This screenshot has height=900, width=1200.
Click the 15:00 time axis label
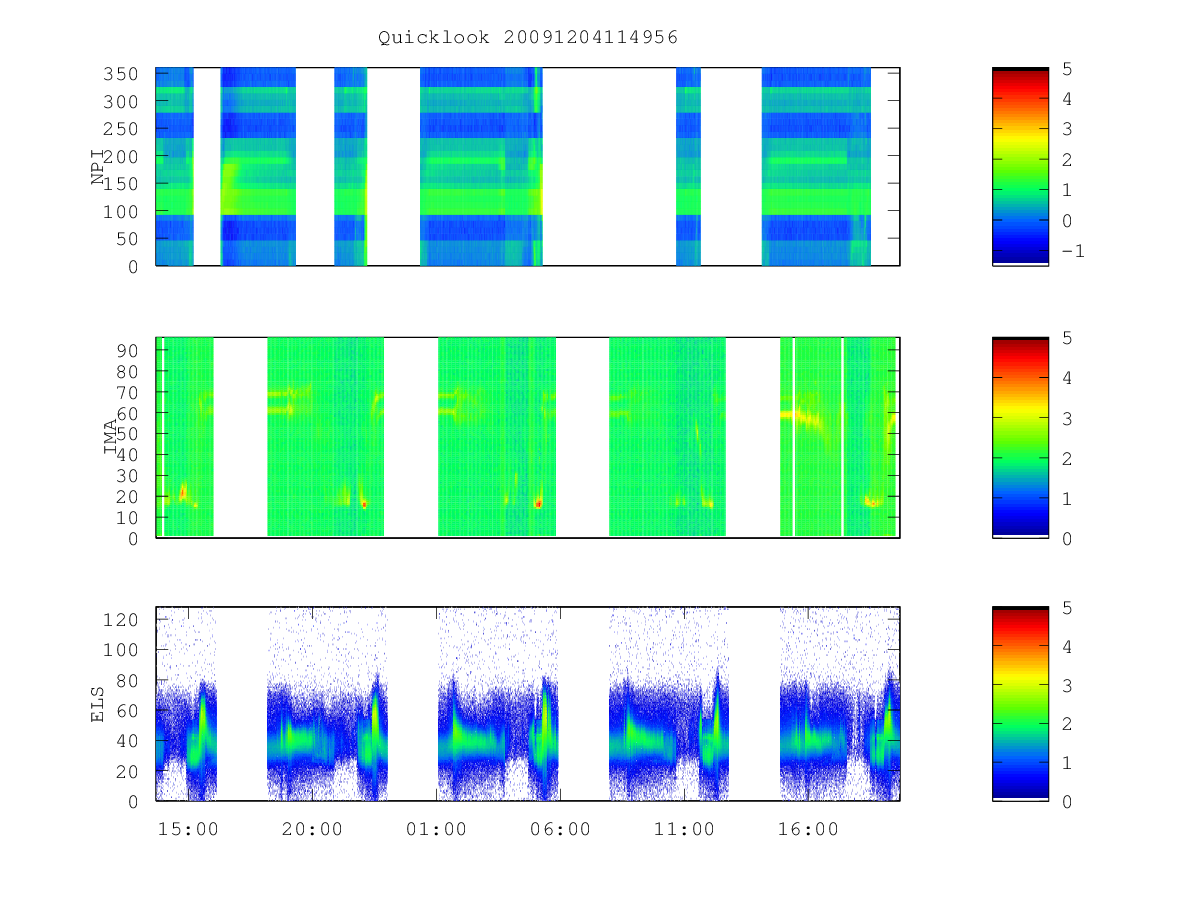point(188,829)
